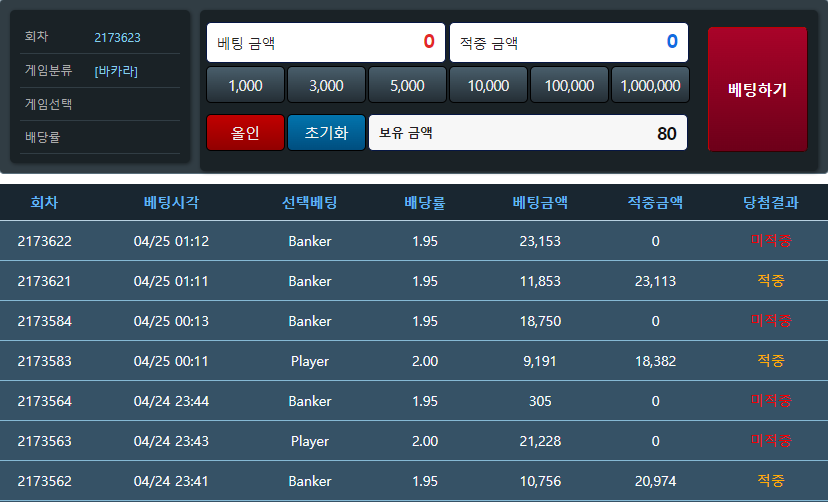The width and height of the screenshot is (828, 502).
Task: Pick the 100,000 amount button
Action: [x=569, y=86]
